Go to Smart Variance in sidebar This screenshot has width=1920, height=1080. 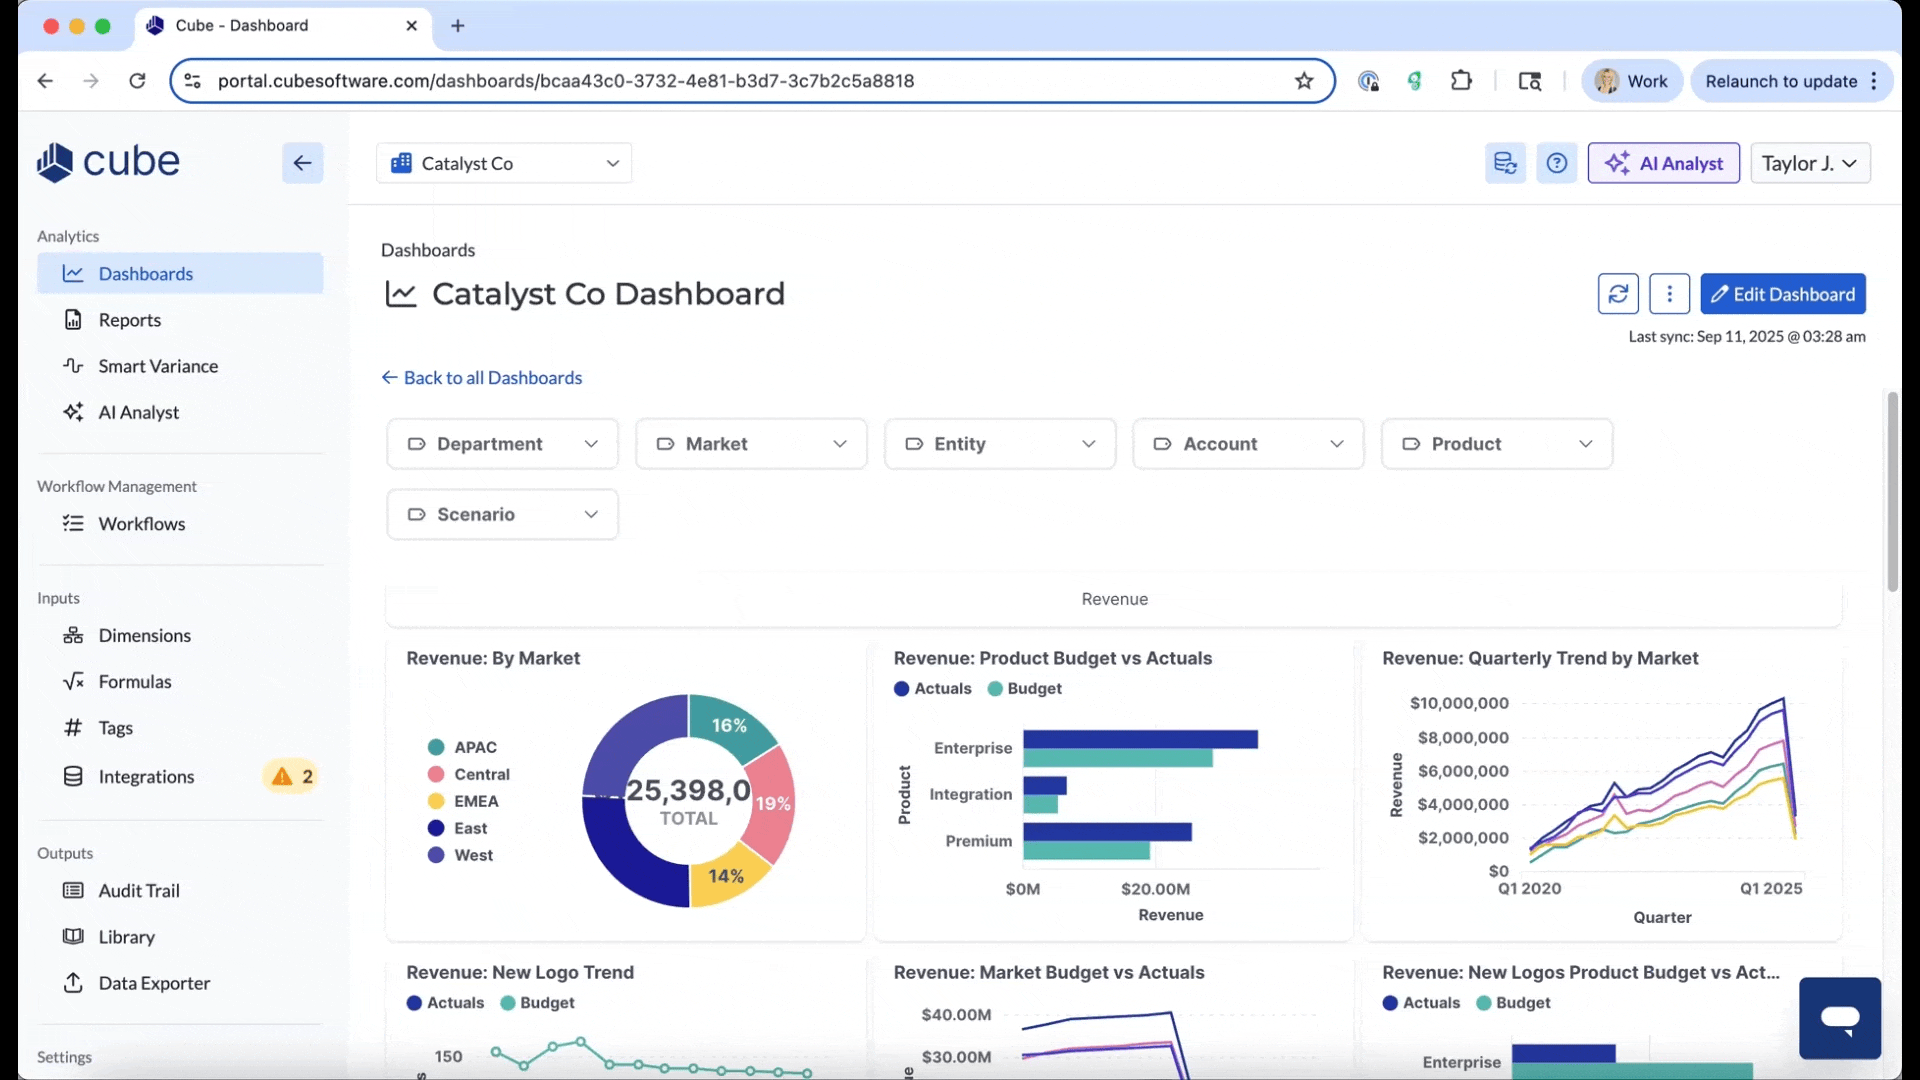[158, 366]
